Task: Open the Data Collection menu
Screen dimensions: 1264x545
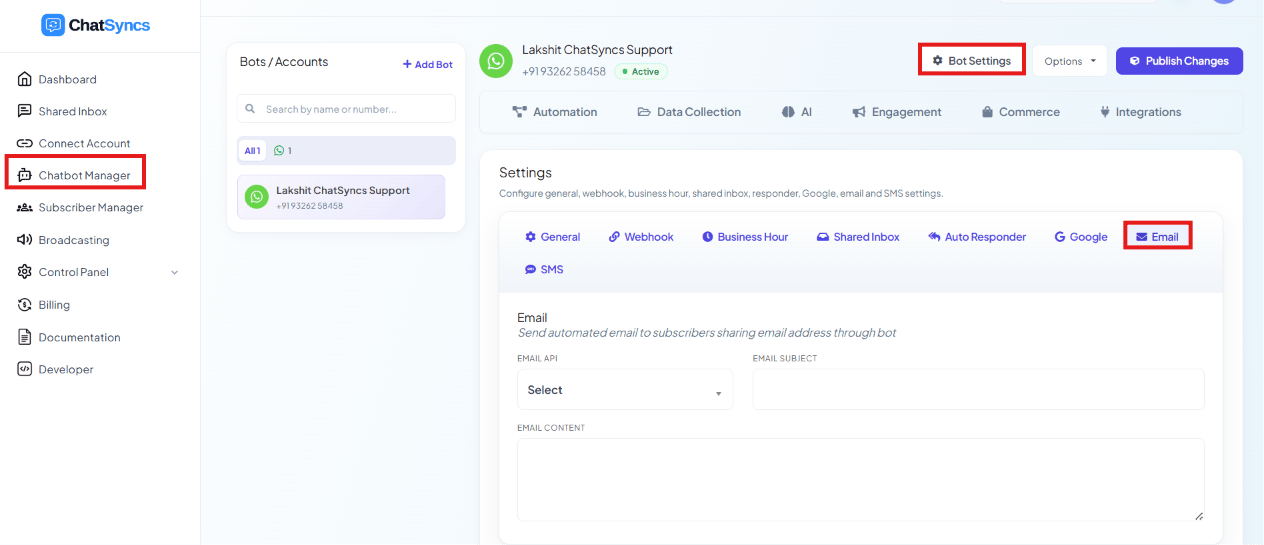Action: point(690,112)
